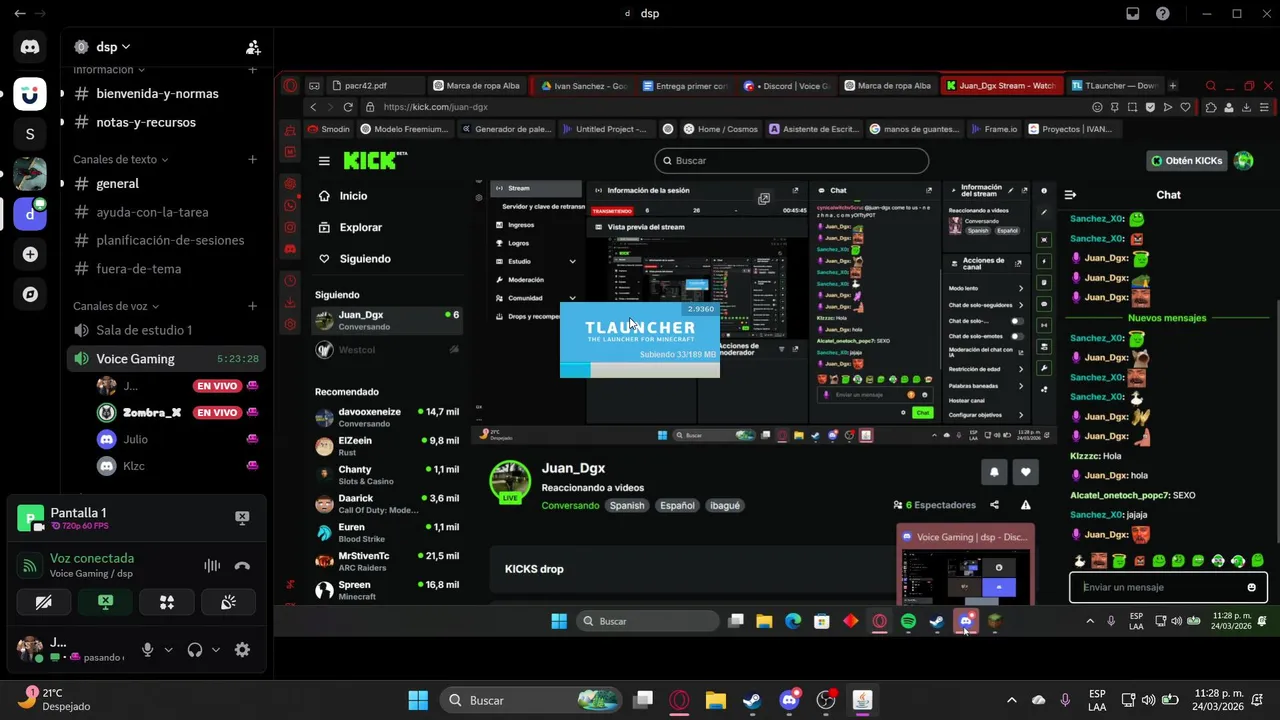Select server icon with letter S
The width and height of the screenshot is (1280, 720).
[x=30, y=134]
